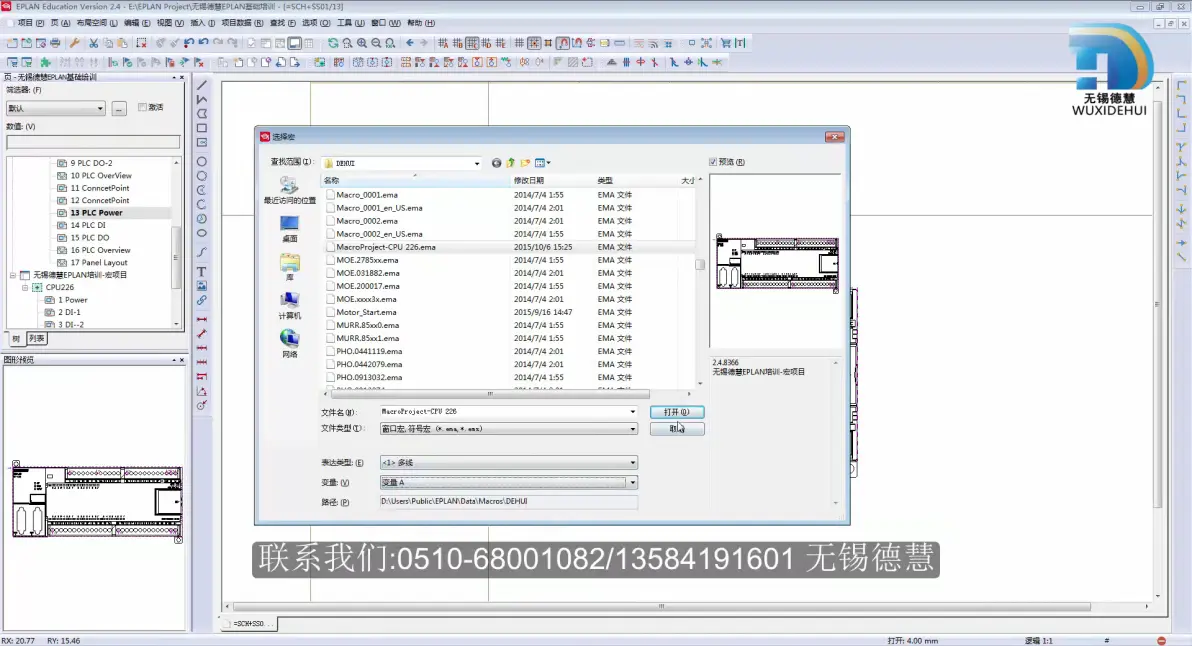Click the print icon in the main toolbar
This screenshot has width=1192, height=646.
point(55,43)
